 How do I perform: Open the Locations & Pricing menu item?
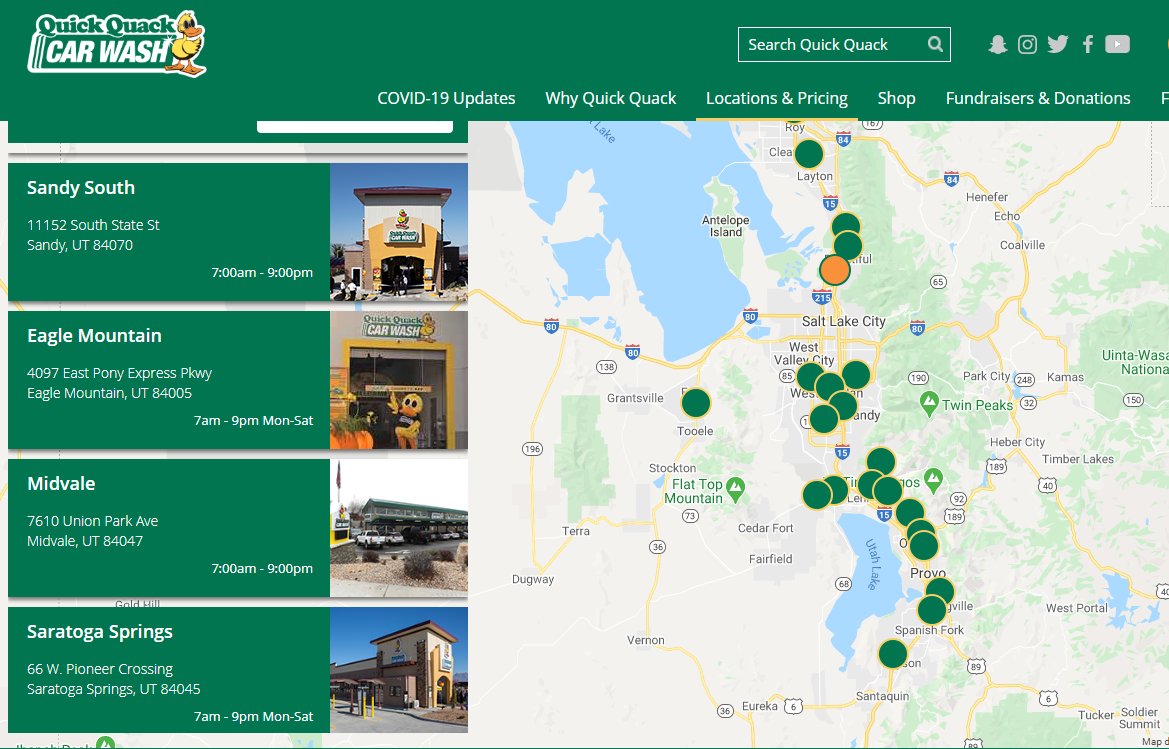[777, 98]
